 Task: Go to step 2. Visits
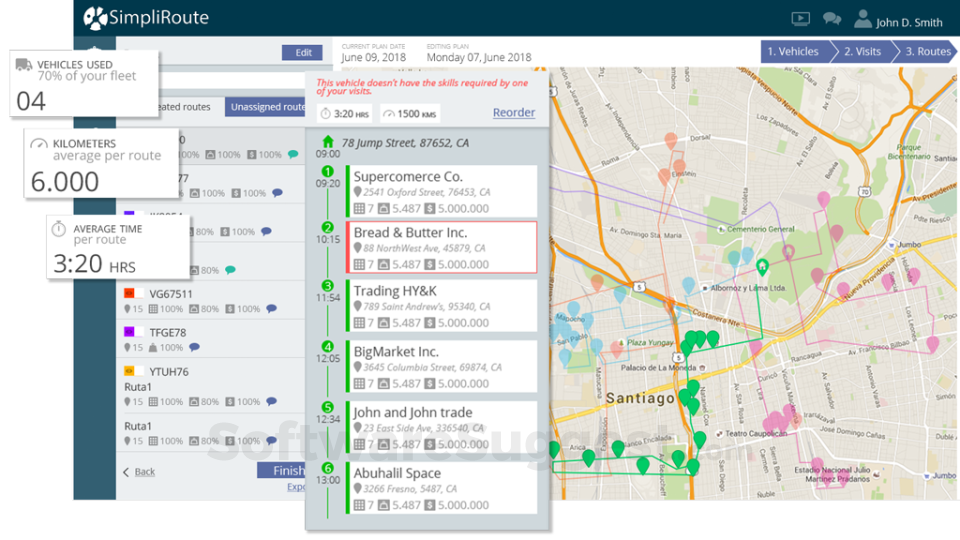(x=860, y=52)
